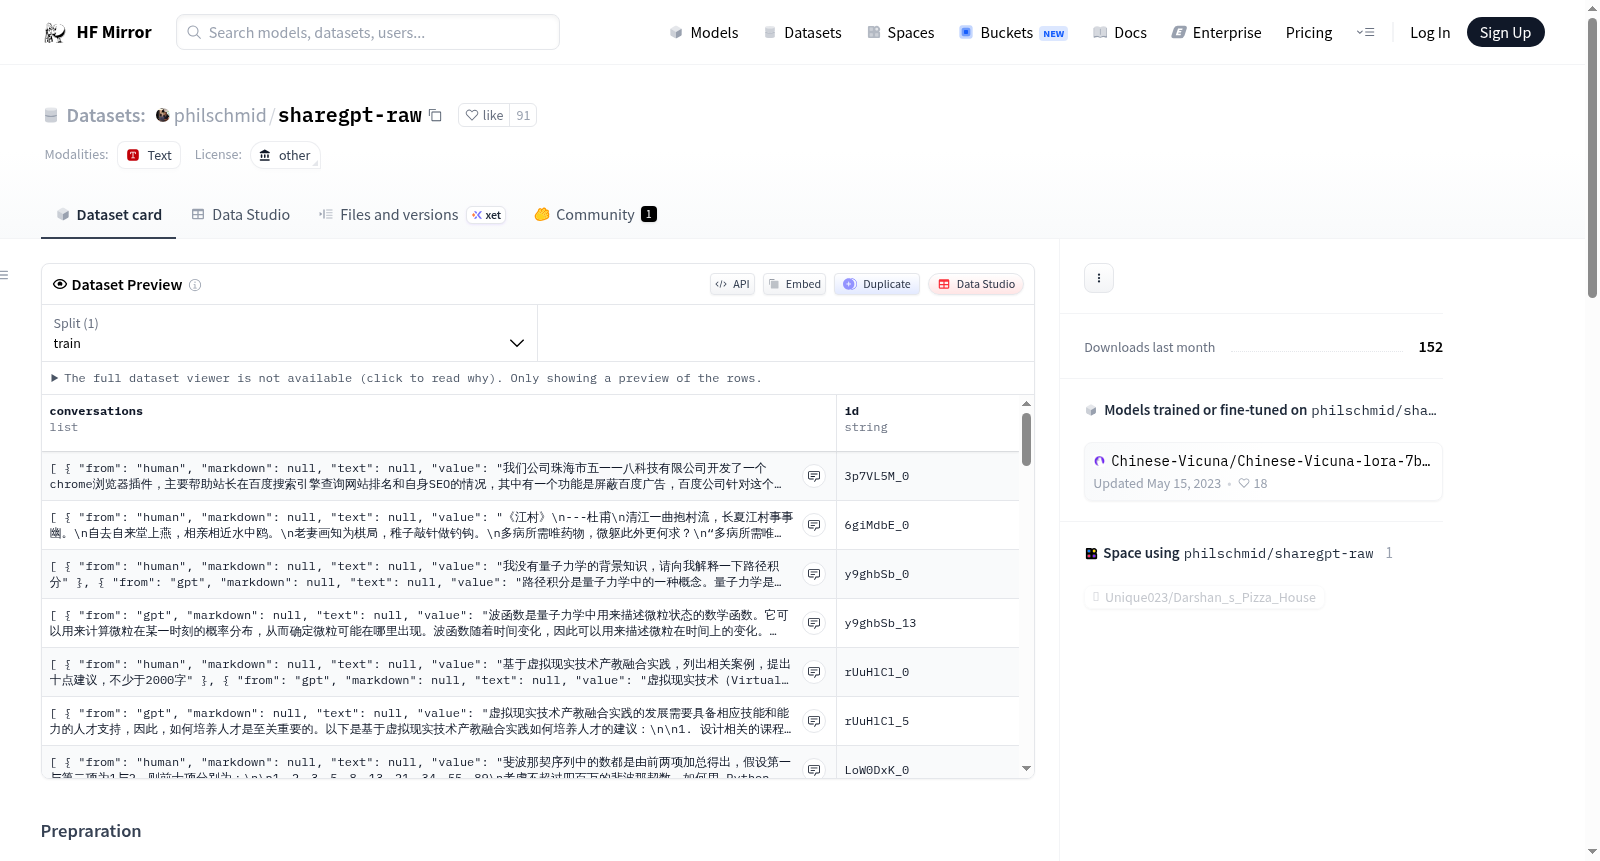Open Unique023/Darshan_s_Pizza_House space
Image resolution: width=1600 pixels, height=861 pixels.
1204,598
